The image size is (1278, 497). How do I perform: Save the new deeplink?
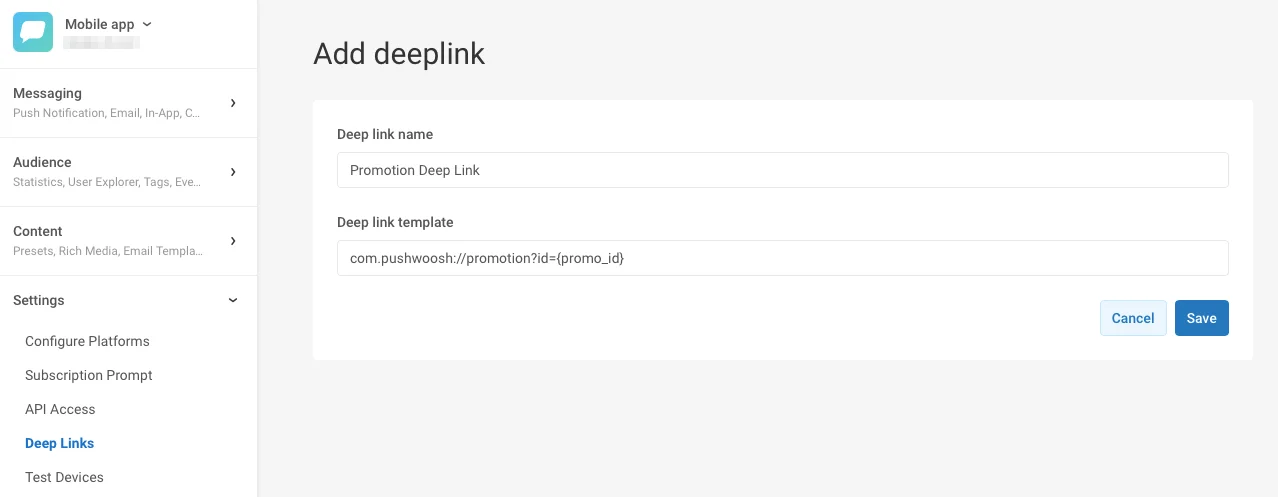click(1201, 318)
